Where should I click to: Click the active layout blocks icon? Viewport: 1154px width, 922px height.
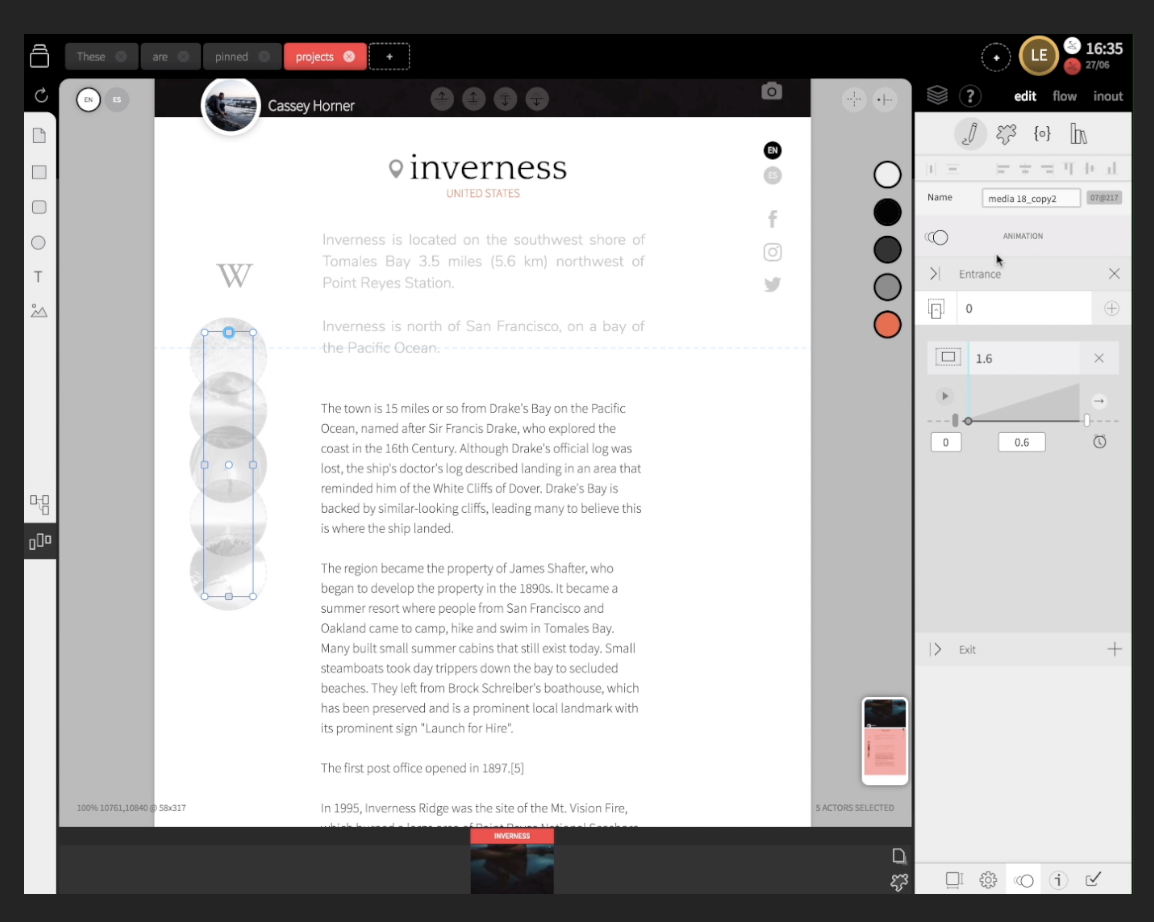coord(40,542)
